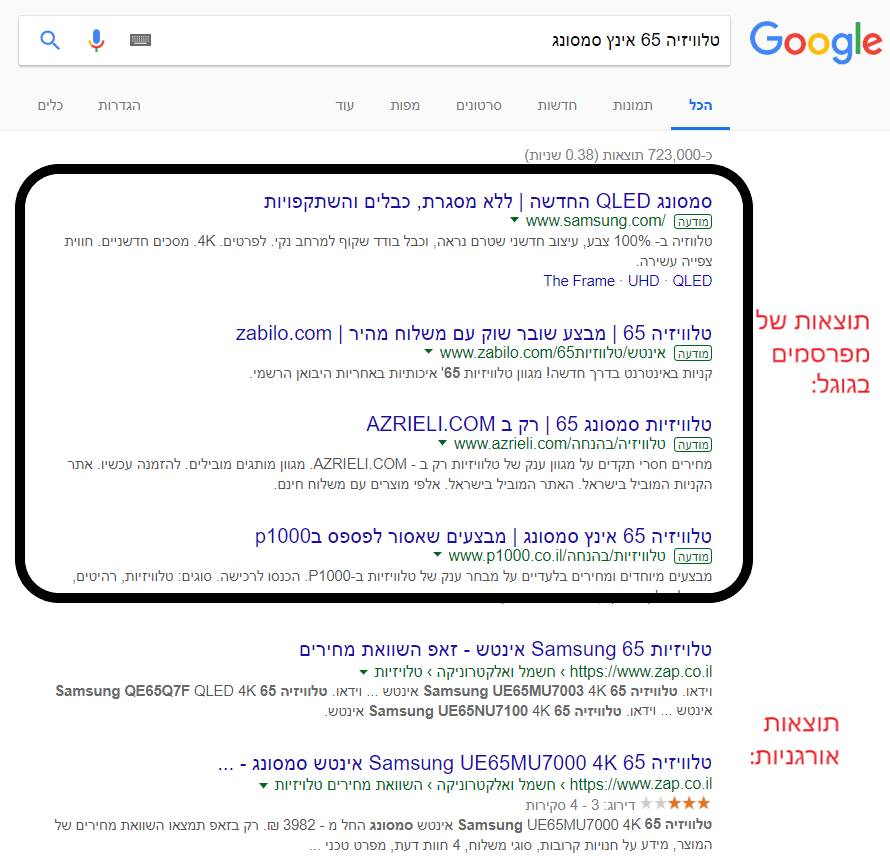
Task: Open the Samsung QLED ad headline link
Action: point(488,201)
